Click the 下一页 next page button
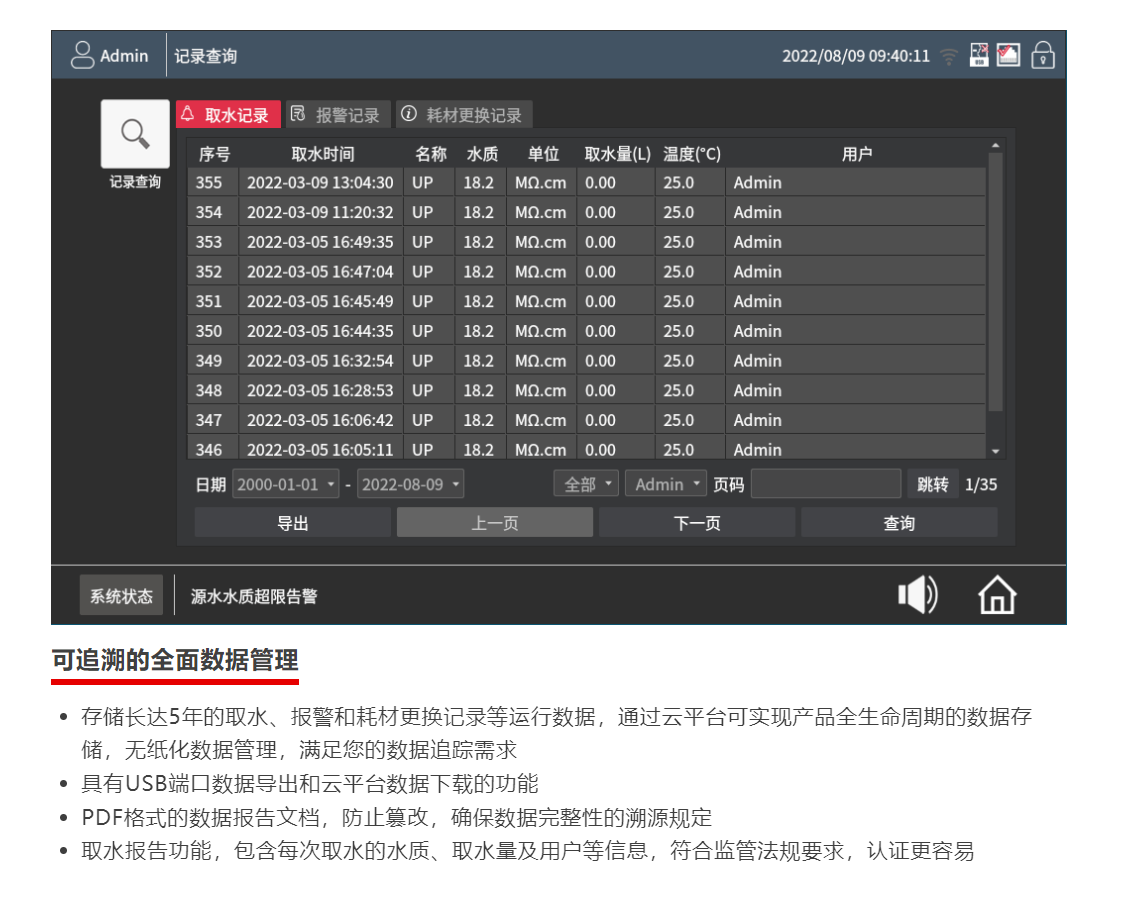Viewport: 1137px width, 901px height. pyautogui.click(x=697, y=523)
